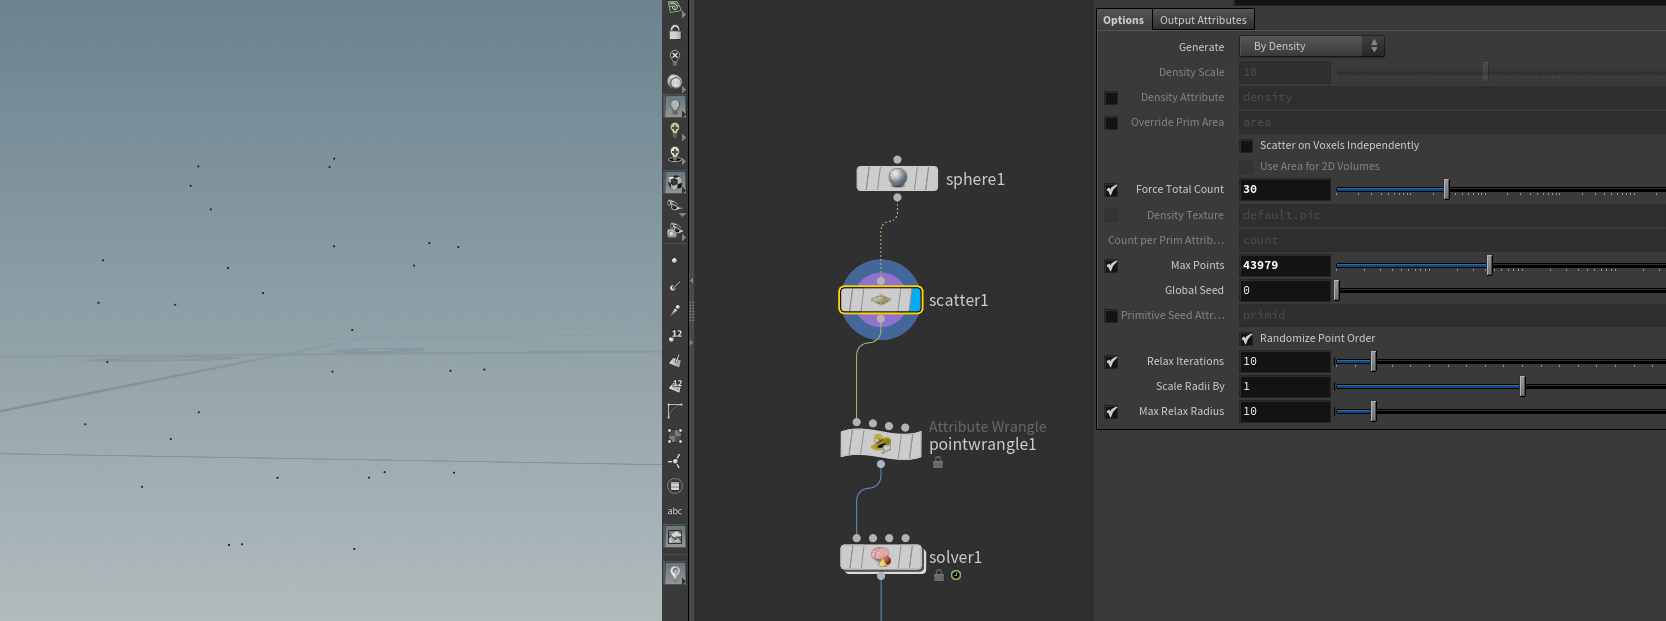Viewport: 1666px width, 621px height.
Task: Click the Relax Iterations slider handle
Action: 1373,361
